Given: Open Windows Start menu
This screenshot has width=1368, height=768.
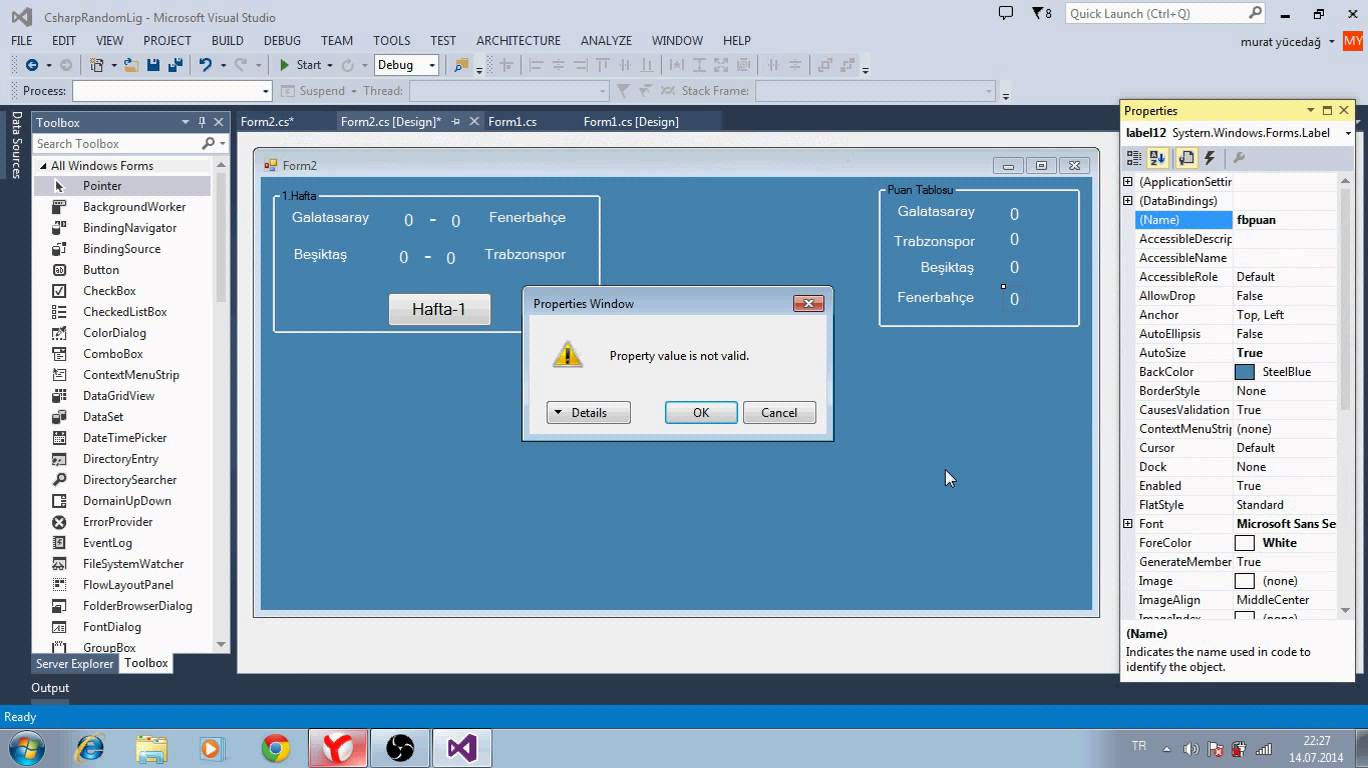Looking at the screenshot, I should tap(25, 747).
